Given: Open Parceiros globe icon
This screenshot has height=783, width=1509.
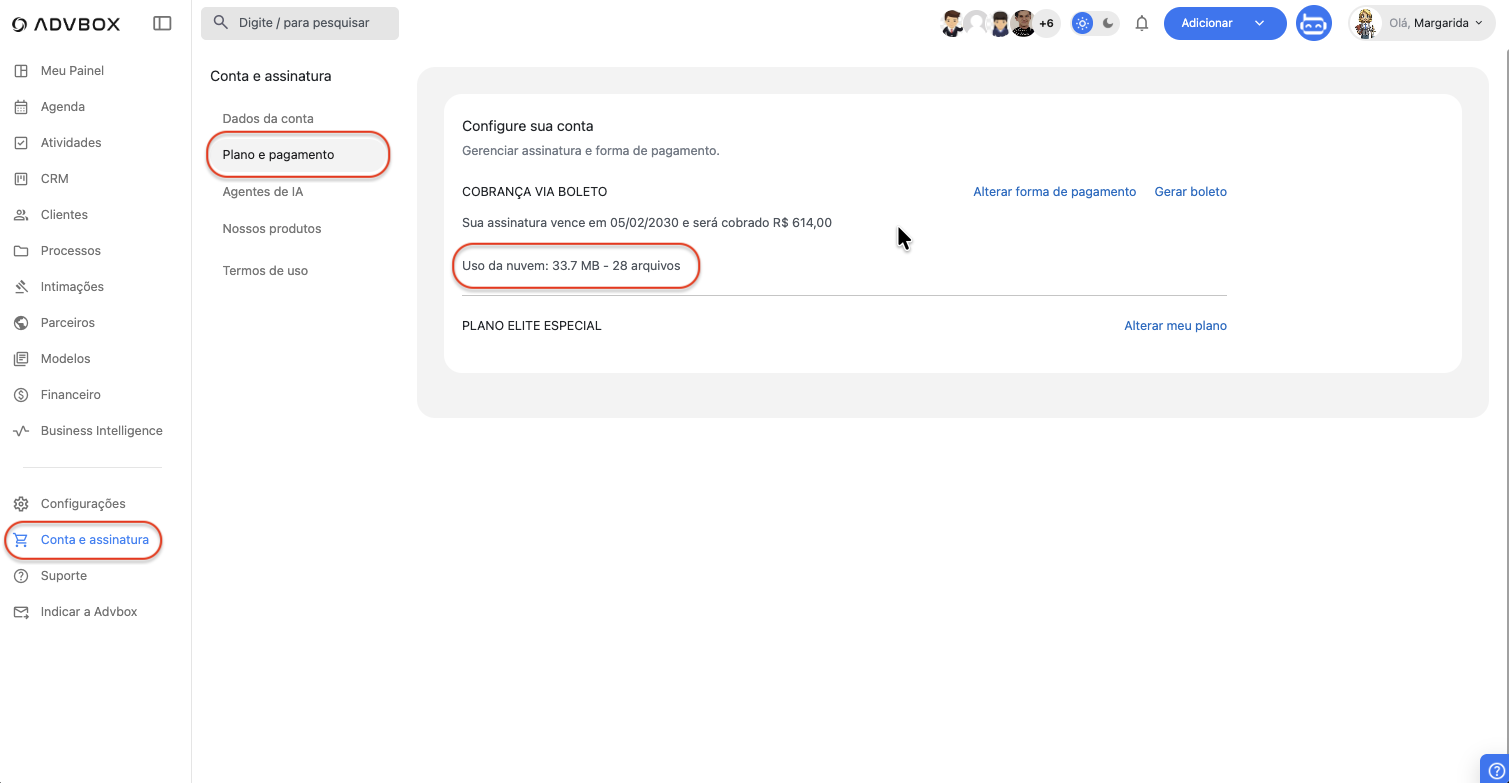Looking at the screenshot, I should (21, 323).
